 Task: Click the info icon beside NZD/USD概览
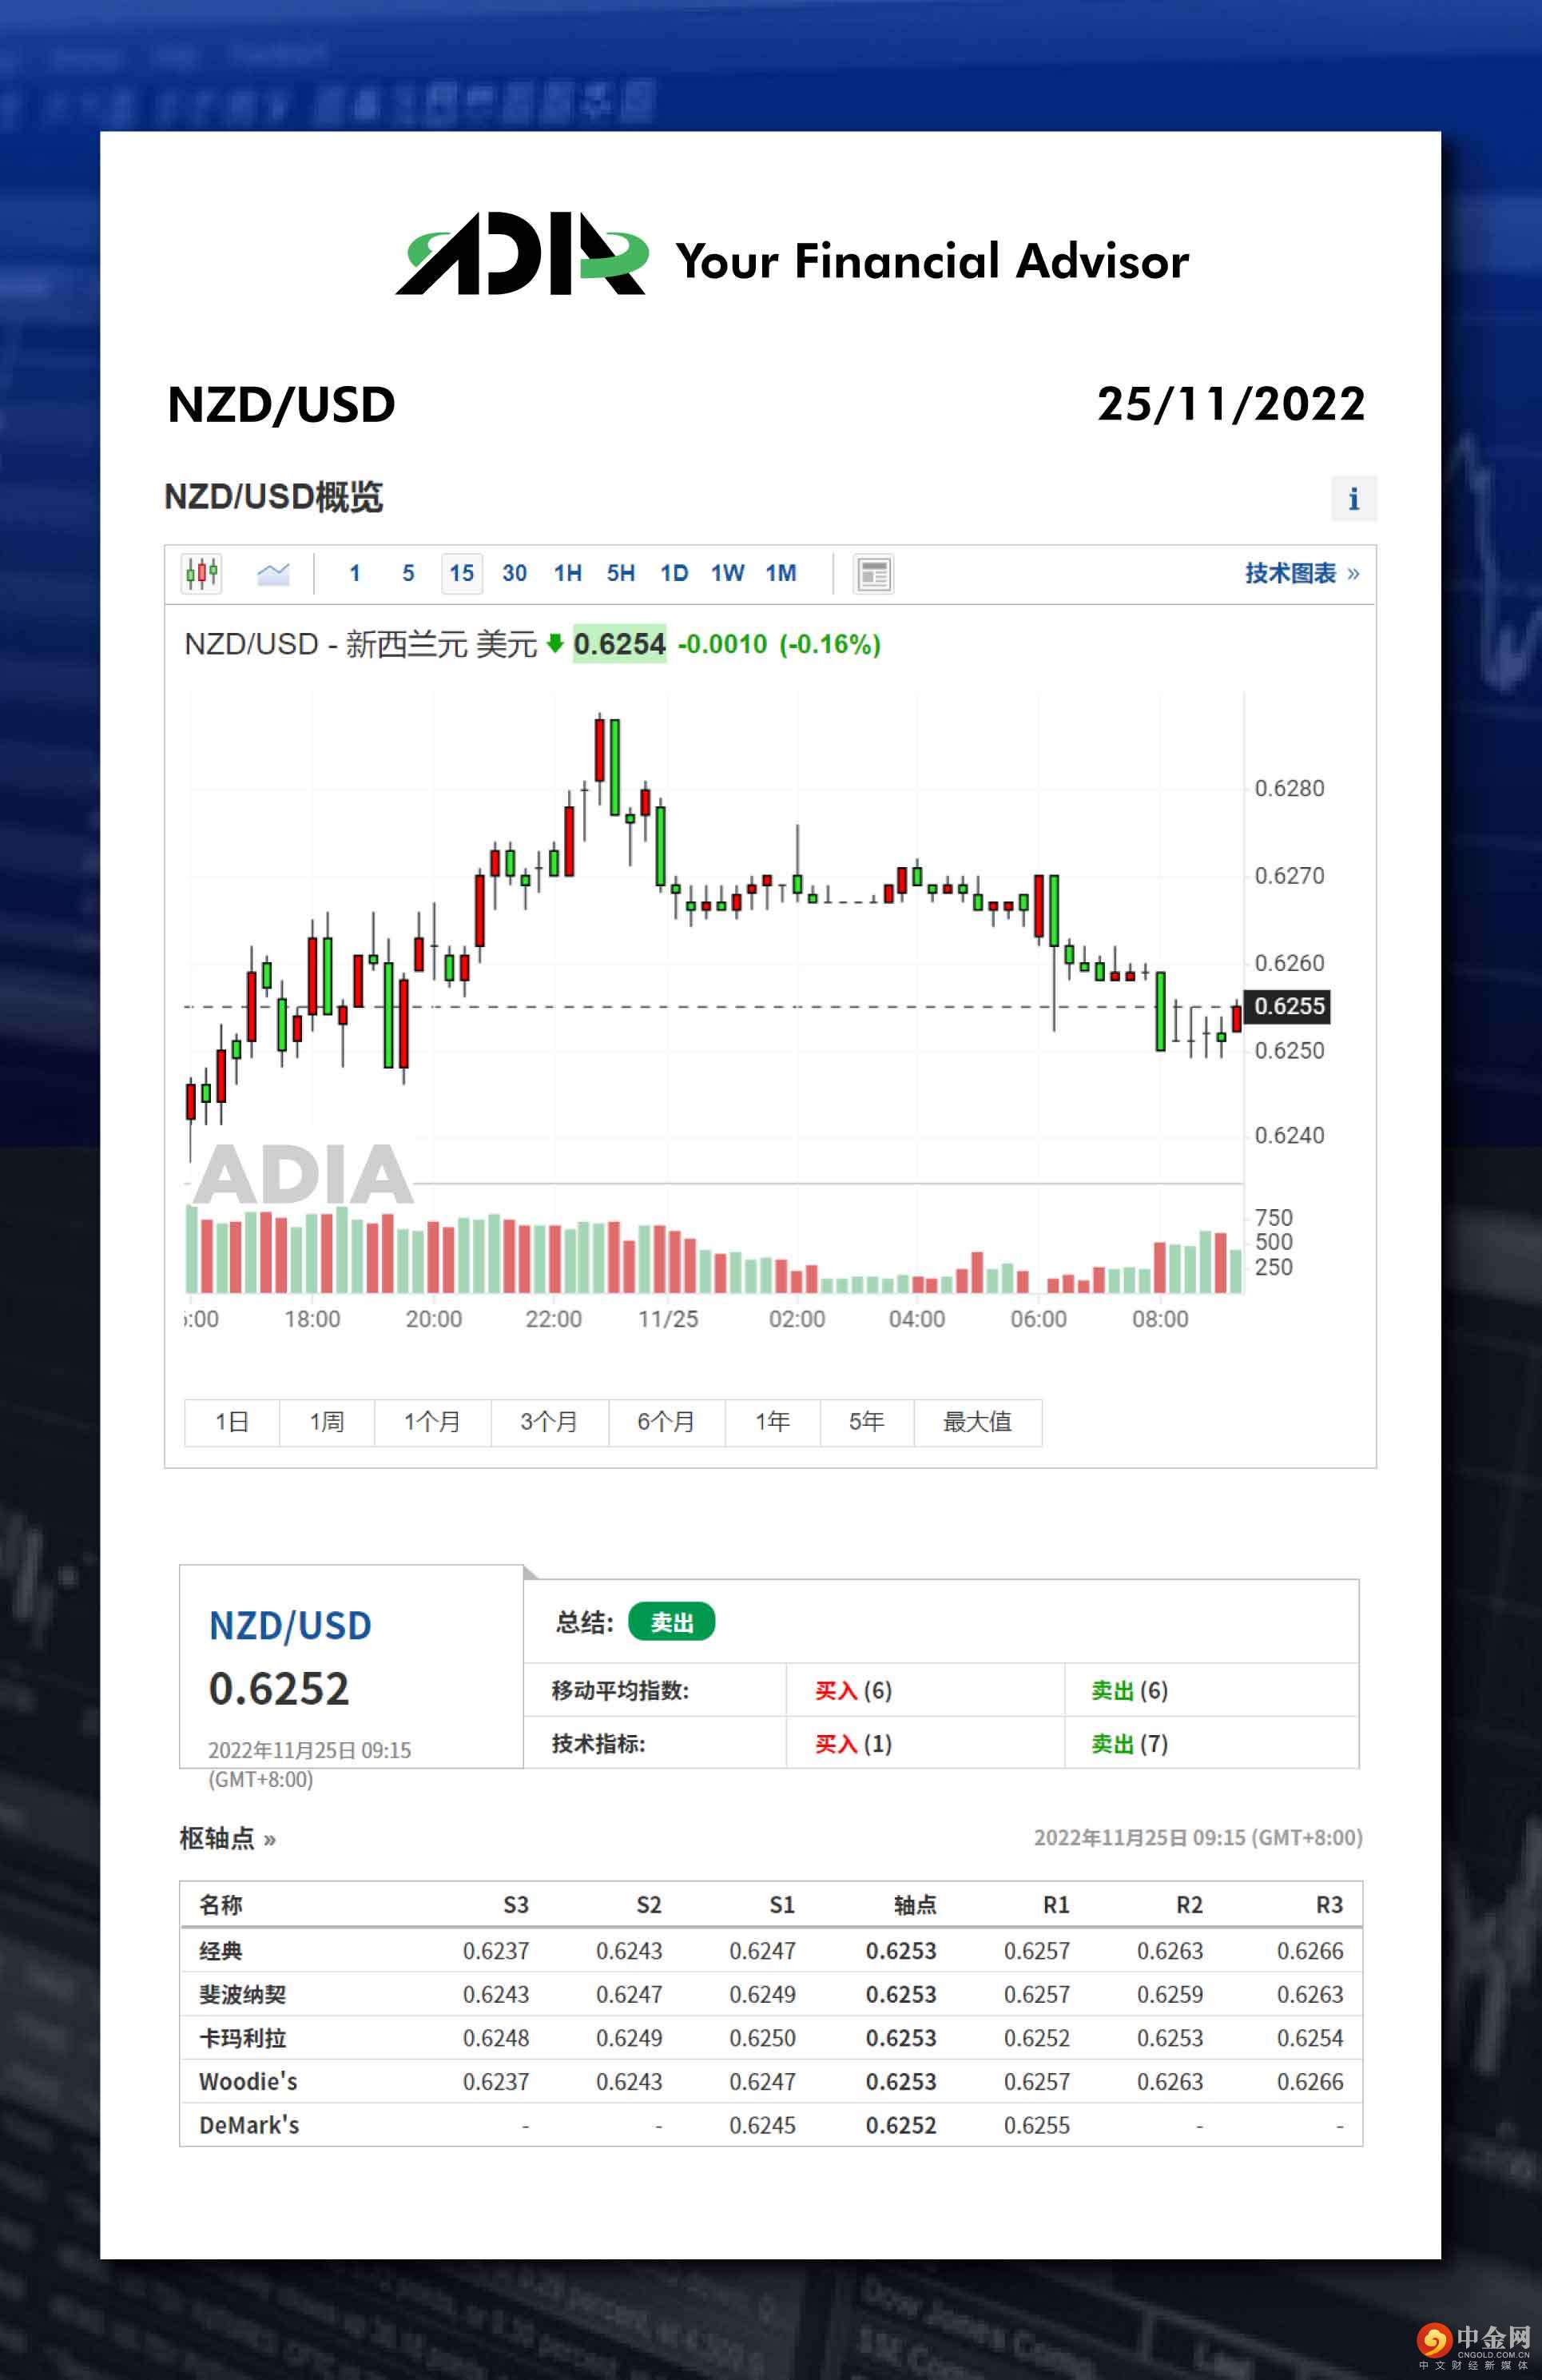[1353, 498]
